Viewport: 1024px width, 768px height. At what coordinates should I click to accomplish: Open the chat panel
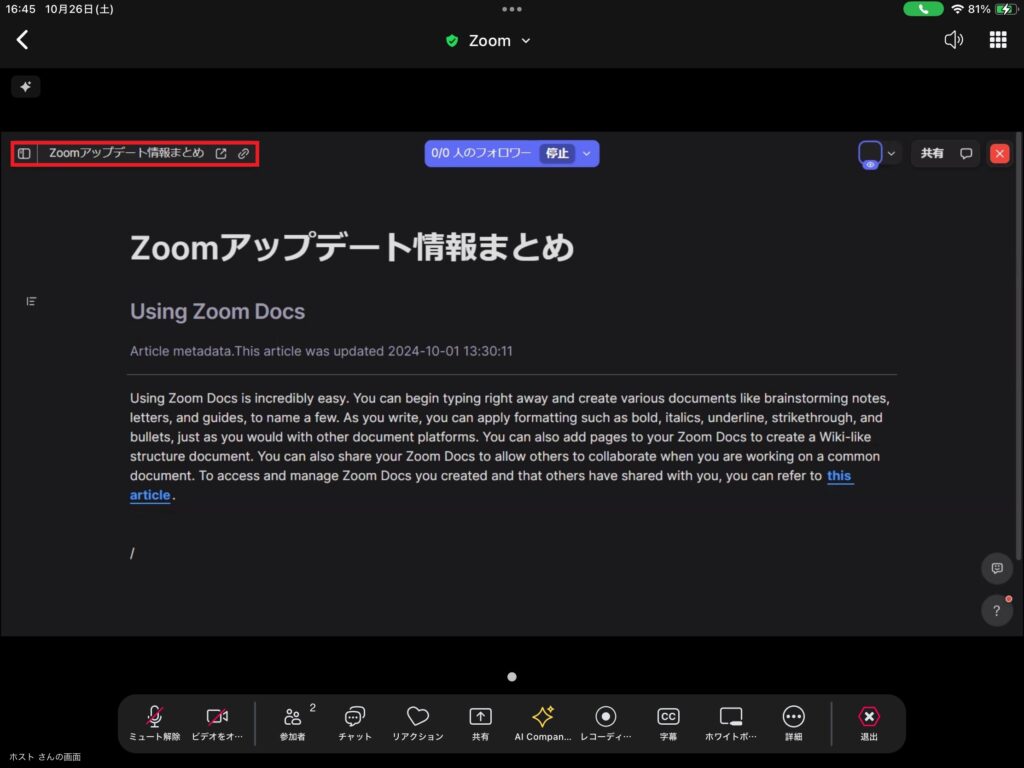355,722
